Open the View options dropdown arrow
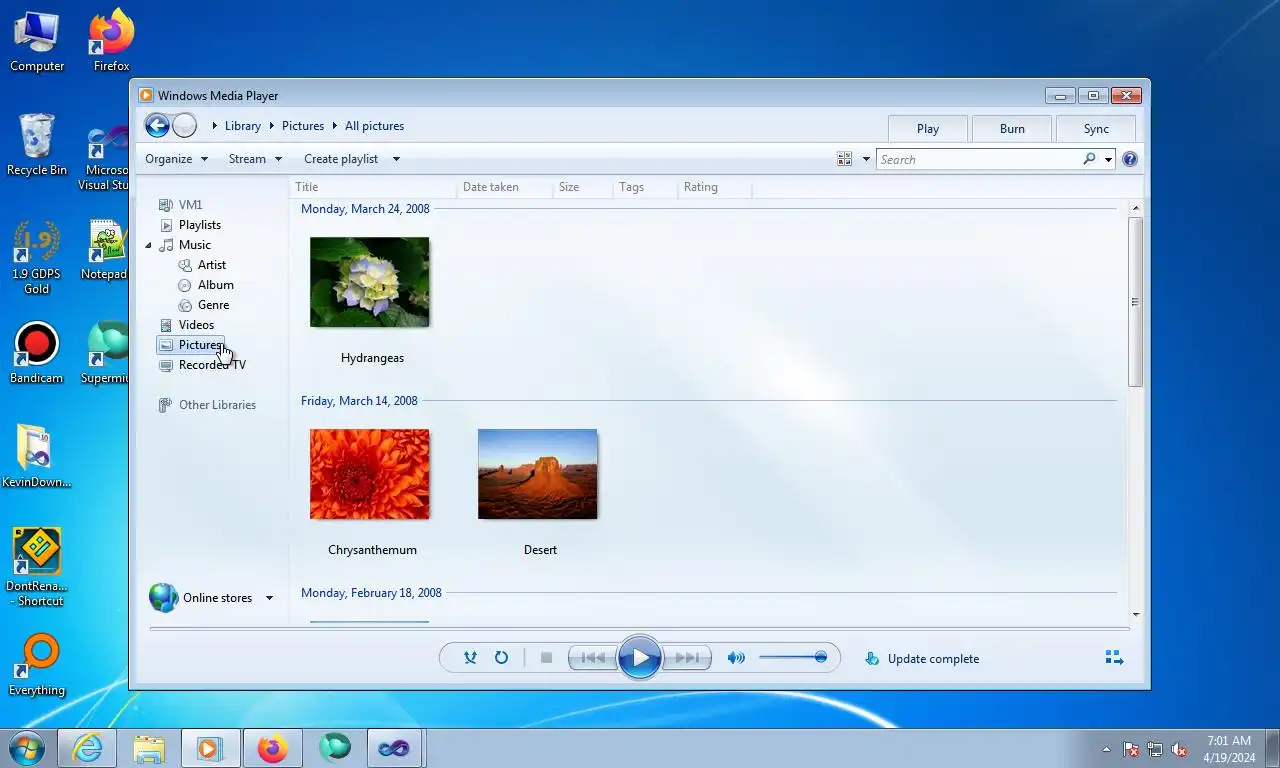The height and width of the screenshot is (768, 1280). 866,159
